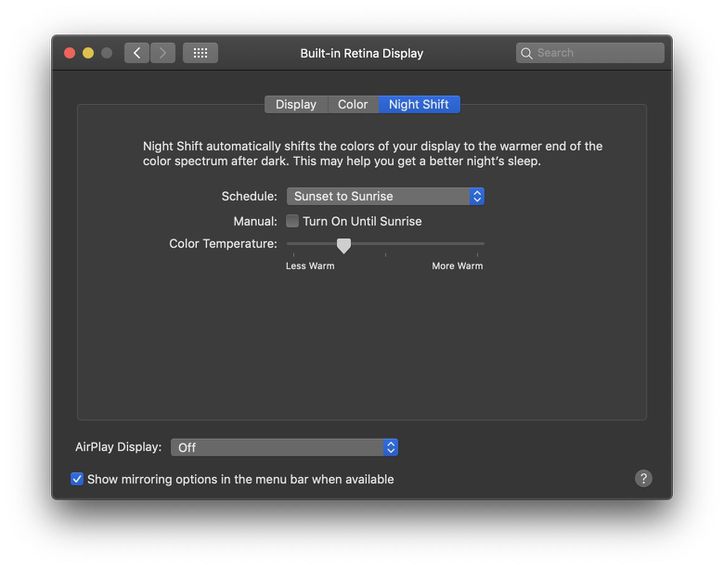724x568 pixels.
Task: Click the More Warm label
Action: click(x=457, y=266)
